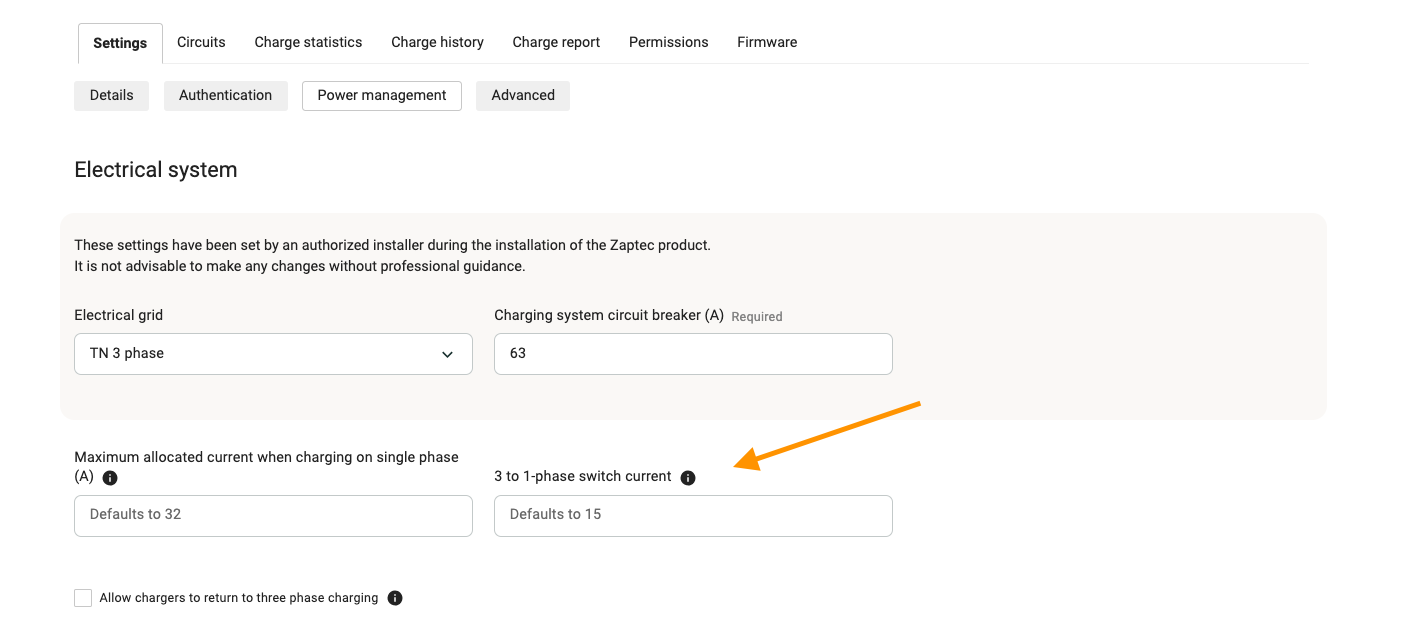The image size is (1411, 639).
Task: Select the Authentication sub-tab button
Action: click(225, 95)
